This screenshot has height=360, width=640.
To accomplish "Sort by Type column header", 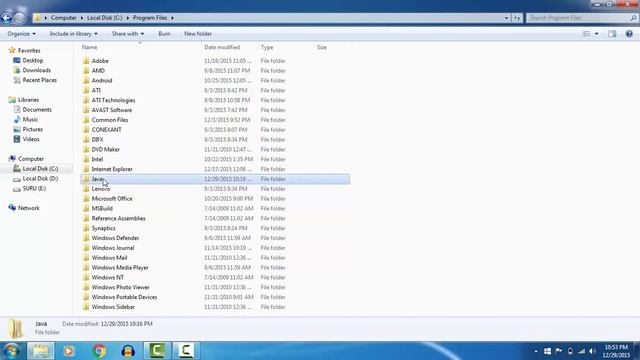I will [267, 47].
